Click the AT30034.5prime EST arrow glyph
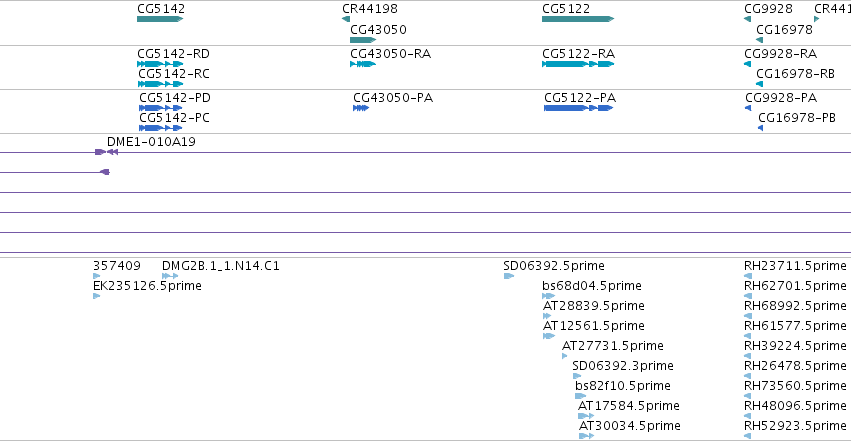 coord(586,436)
